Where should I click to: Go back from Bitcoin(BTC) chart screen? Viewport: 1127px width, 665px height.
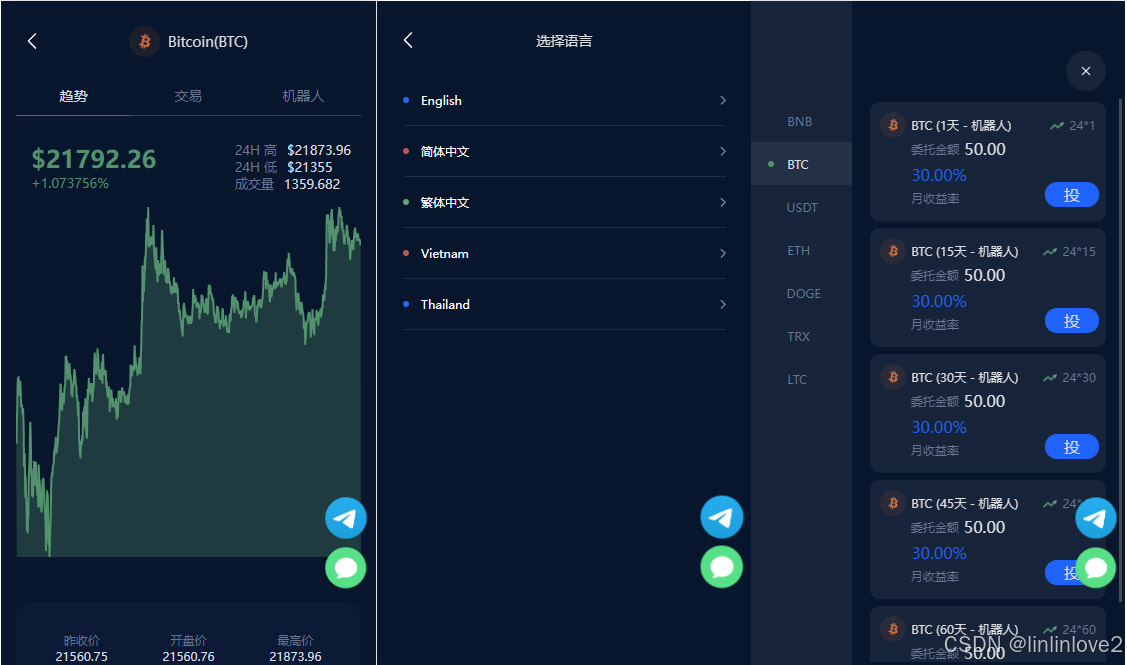(x=32, y=41)
